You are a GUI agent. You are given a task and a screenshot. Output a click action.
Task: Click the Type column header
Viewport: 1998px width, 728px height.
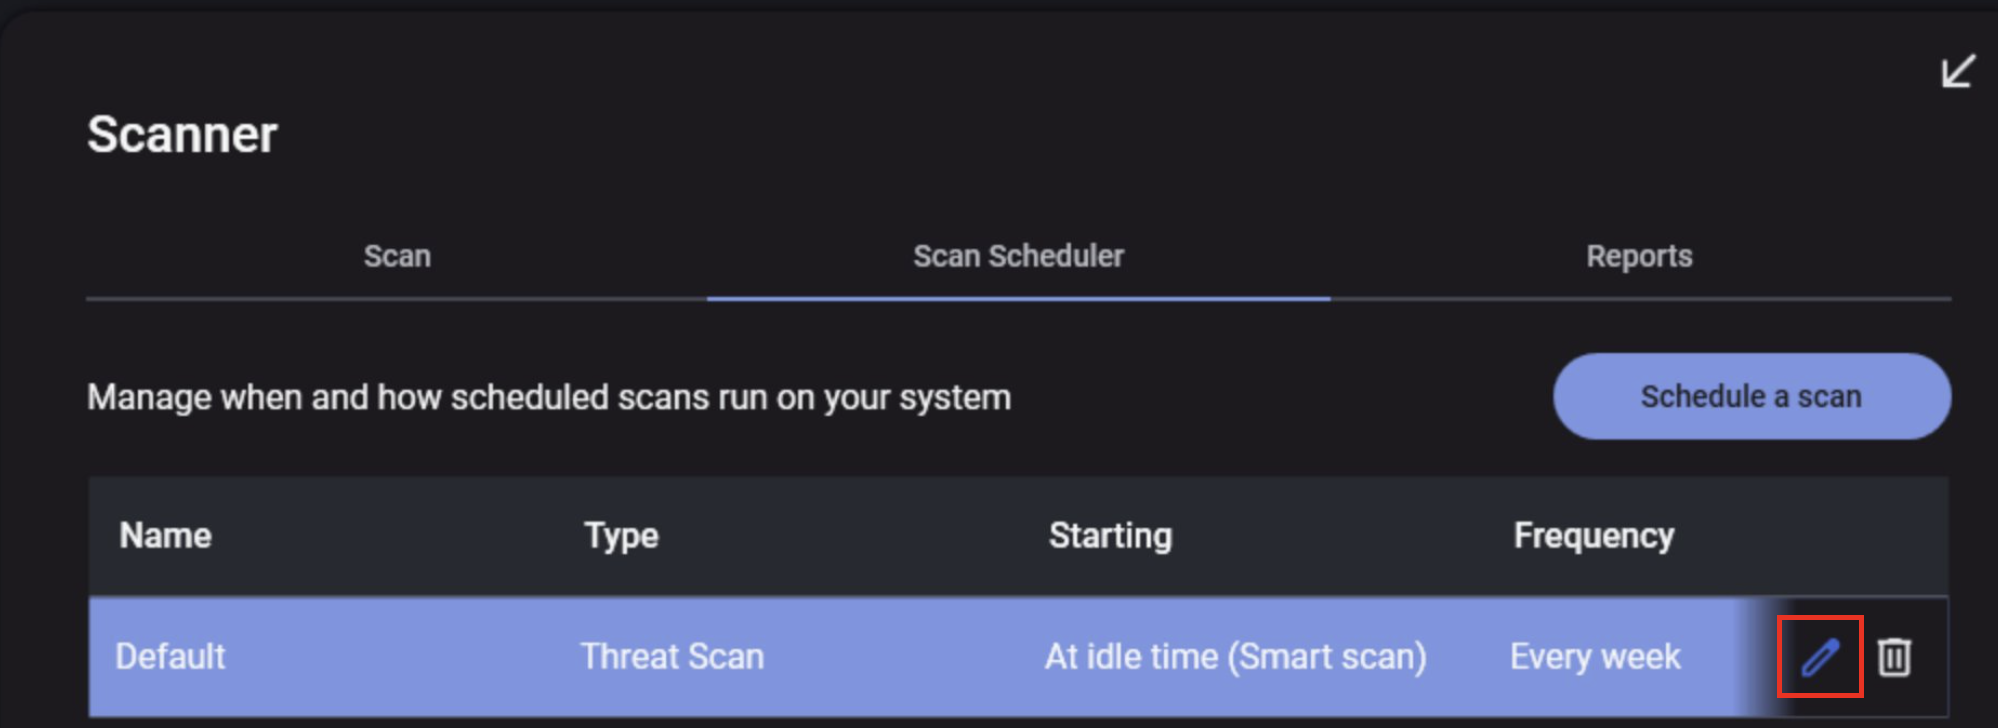621,536
